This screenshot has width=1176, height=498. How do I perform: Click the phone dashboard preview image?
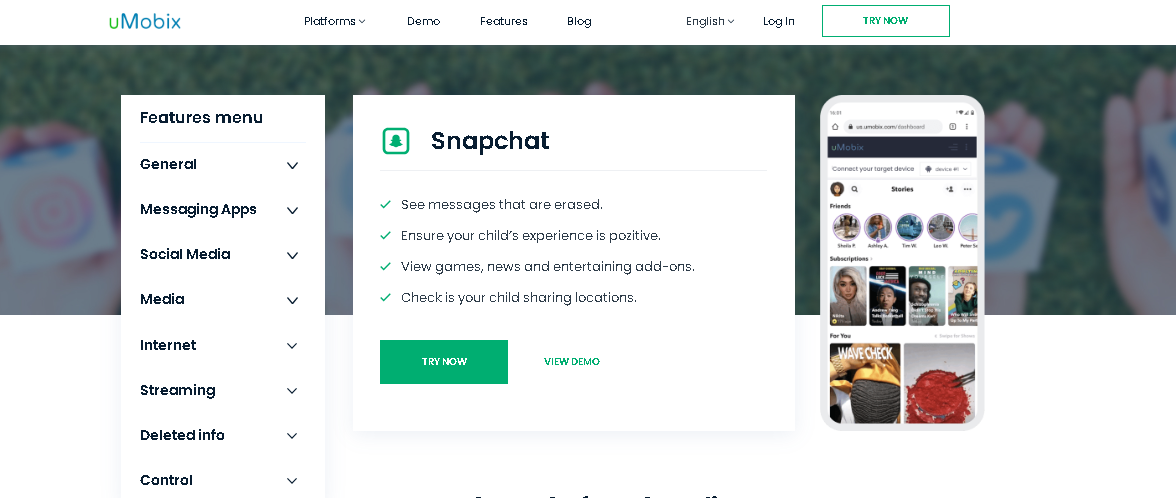pyautogui.click(x=902, y=263)
